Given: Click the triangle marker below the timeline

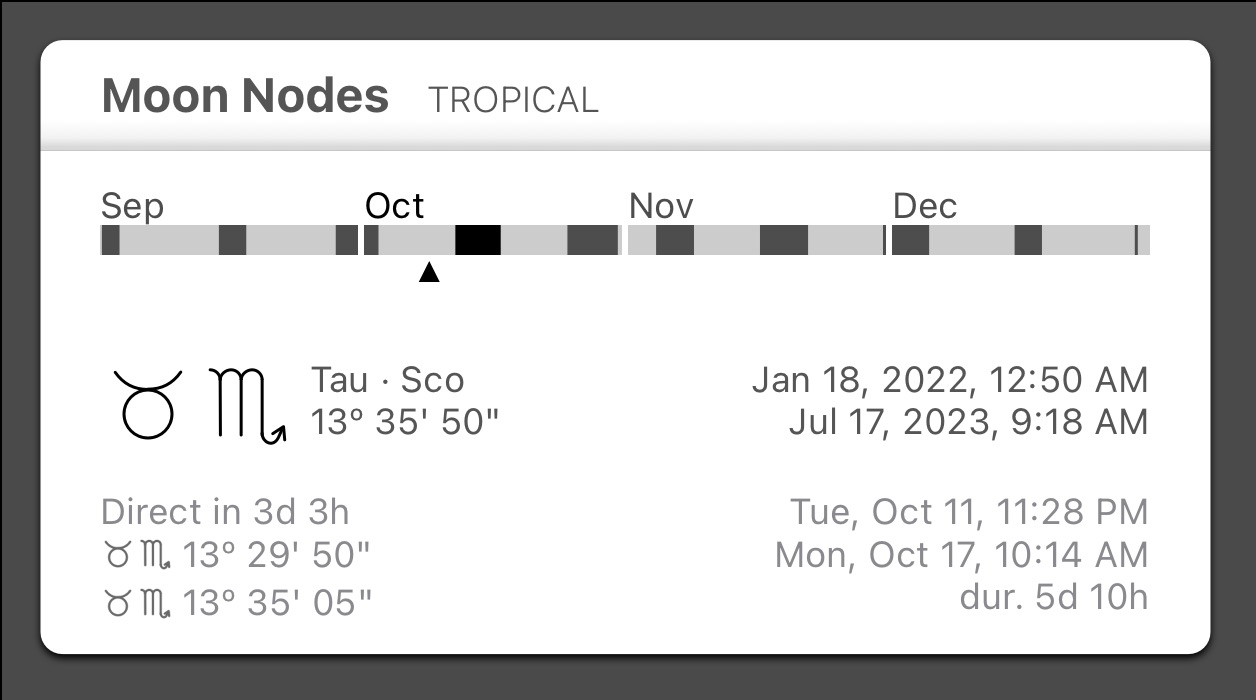Looking at the screenshot, I should [x=428, y=272].
